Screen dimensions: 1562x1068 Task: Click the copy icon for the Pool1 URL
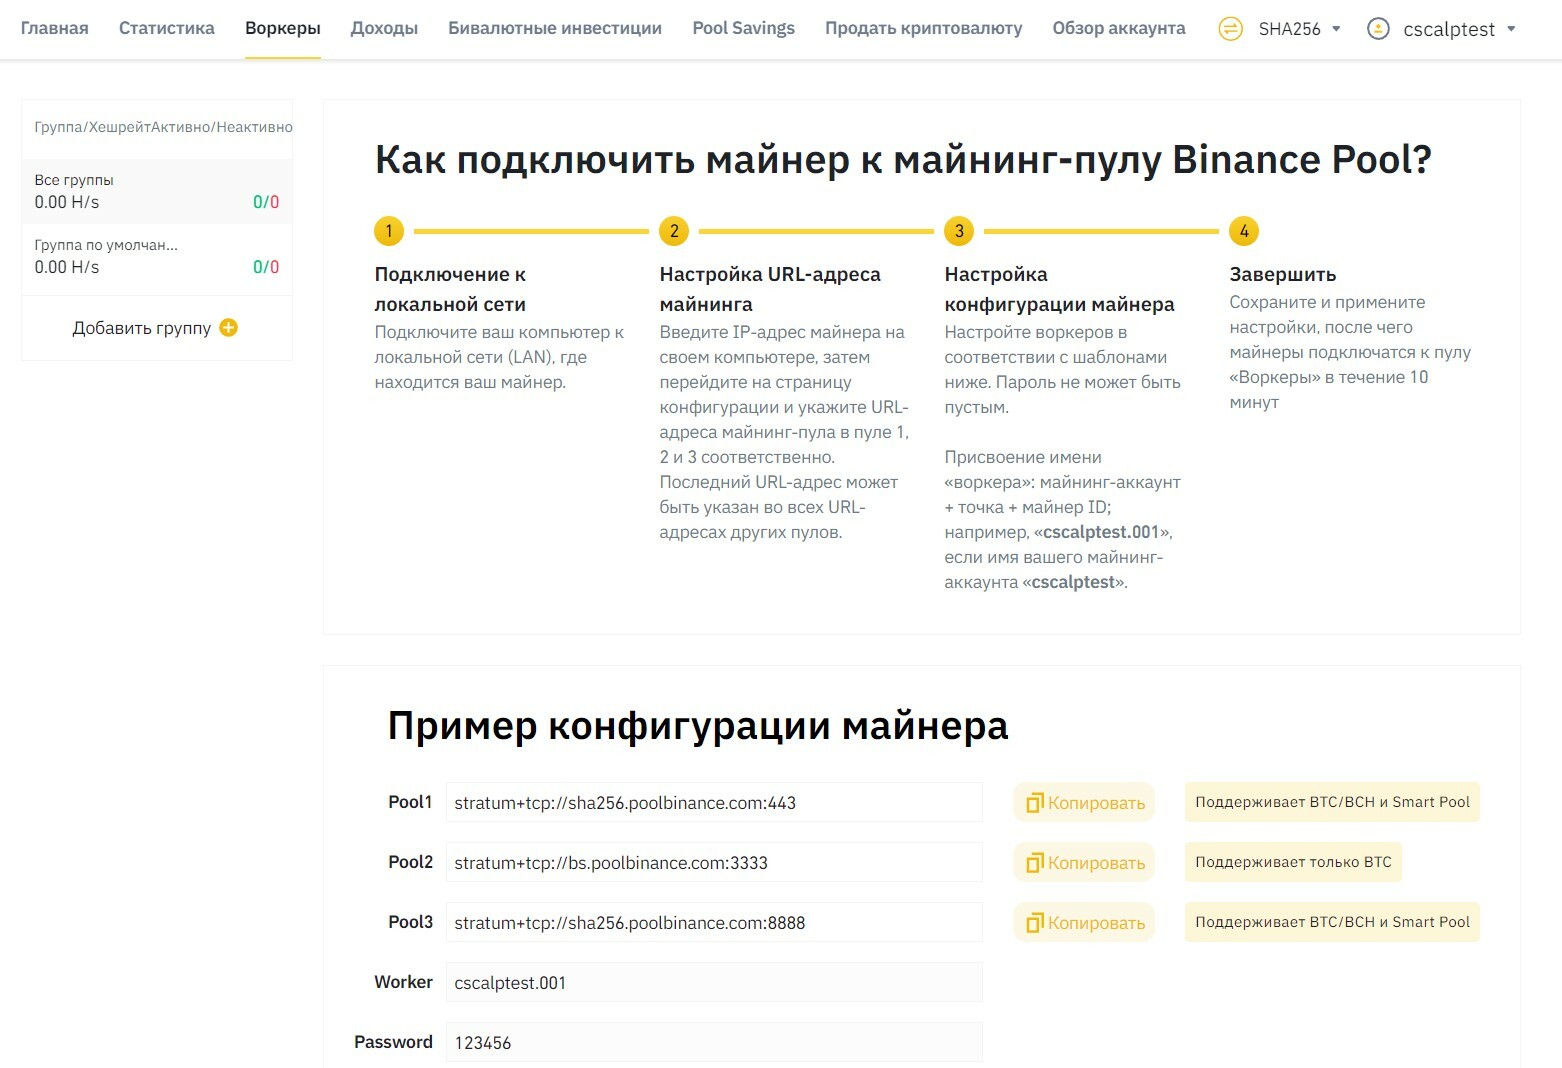(x=1035, y=803)
